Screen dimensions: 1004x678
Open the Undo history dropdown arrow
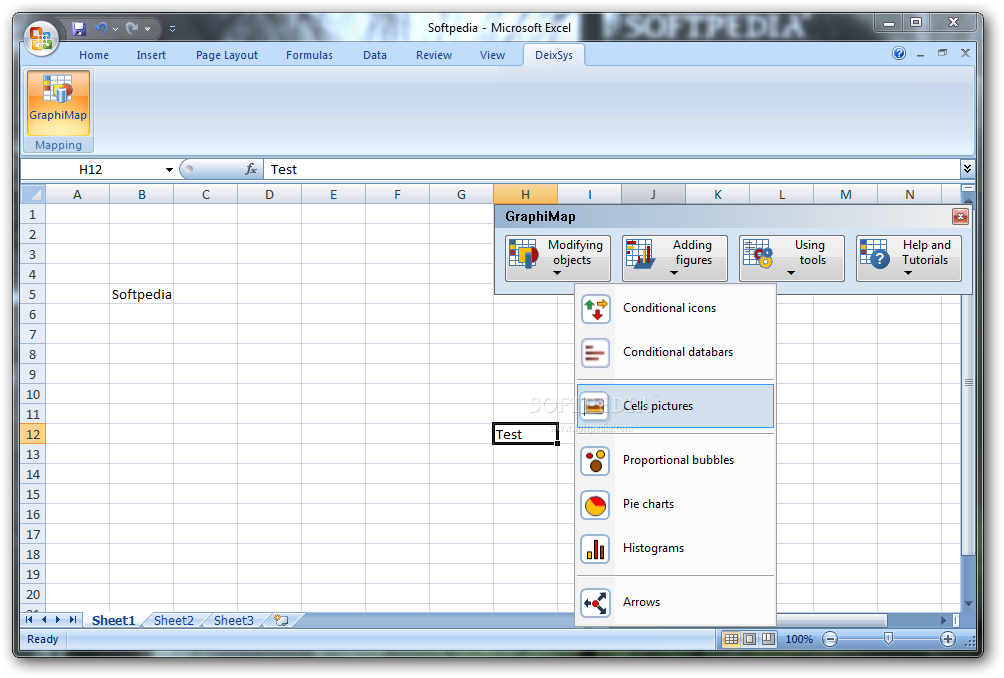tap(115, 29)
